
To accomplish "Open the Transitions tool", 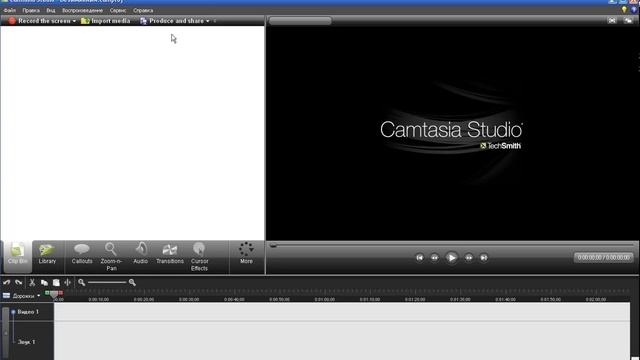I will click(170, 254).
